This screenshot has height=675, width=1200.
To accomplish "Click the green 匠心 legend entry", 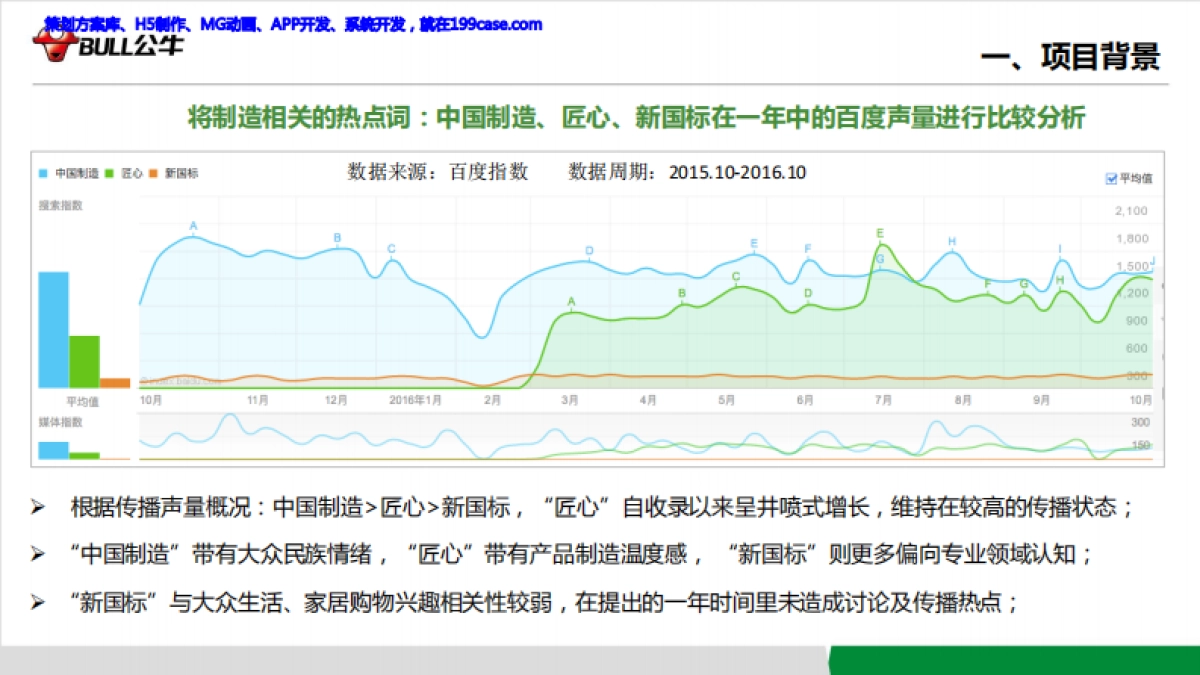I will pyautogui.click(x=126, y=173).
